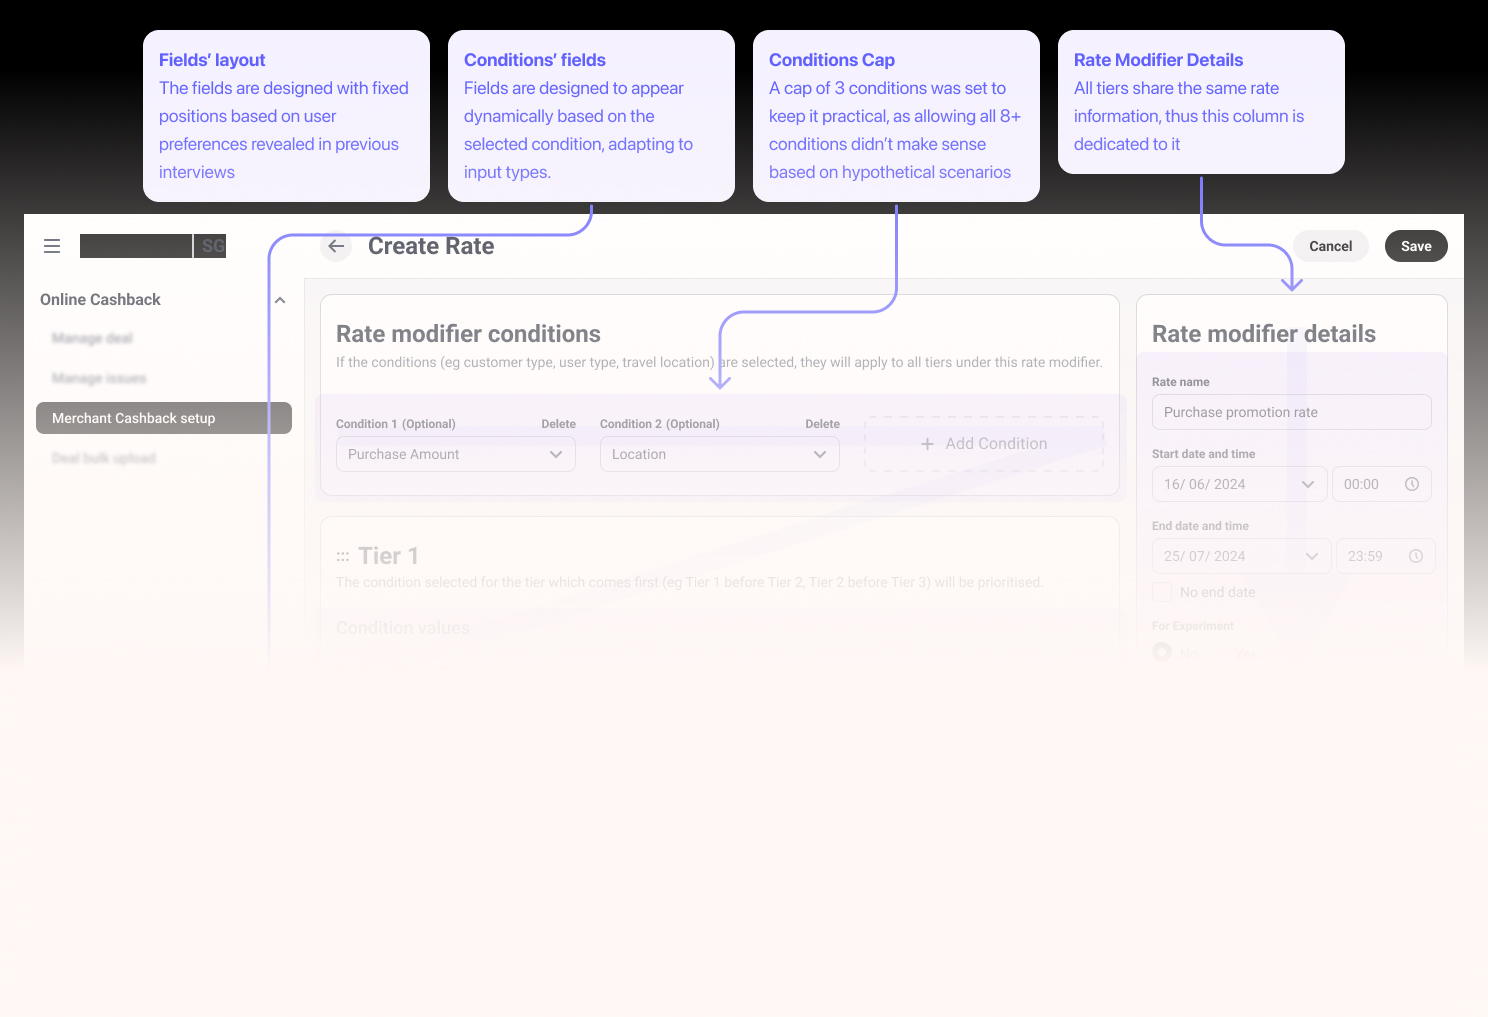This screenshot has height=1017, width=1488.
Task: Click Add Condition button
Action: coord(984,444)
